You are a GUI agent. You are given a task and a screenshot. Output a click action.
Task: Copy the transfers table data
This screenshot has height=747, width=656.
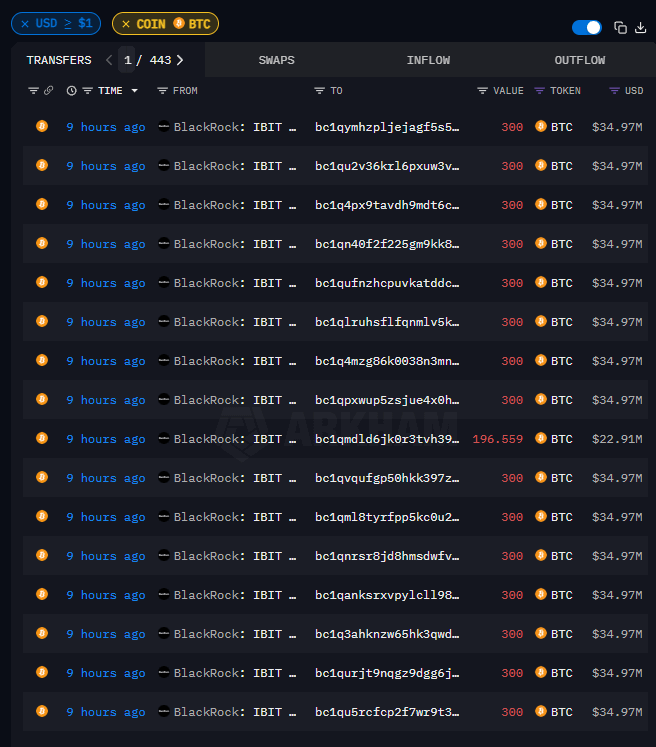click(620, 28)
